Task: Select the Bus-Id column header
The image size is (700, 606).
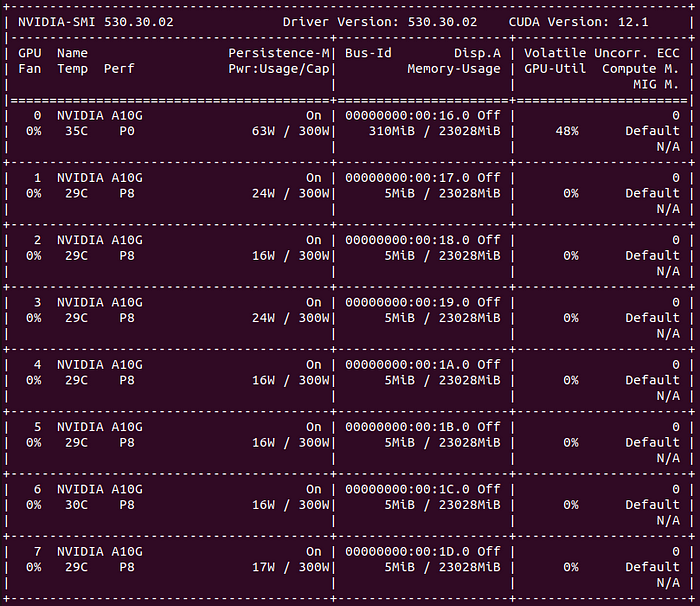Action: point(368,53)
